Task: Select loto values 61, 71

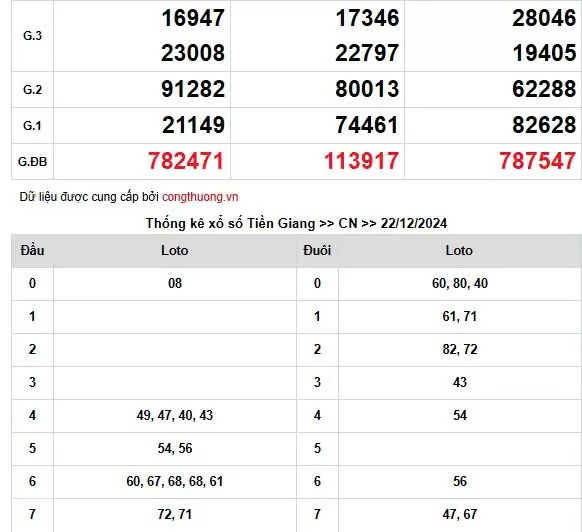Action: [460, 317]
